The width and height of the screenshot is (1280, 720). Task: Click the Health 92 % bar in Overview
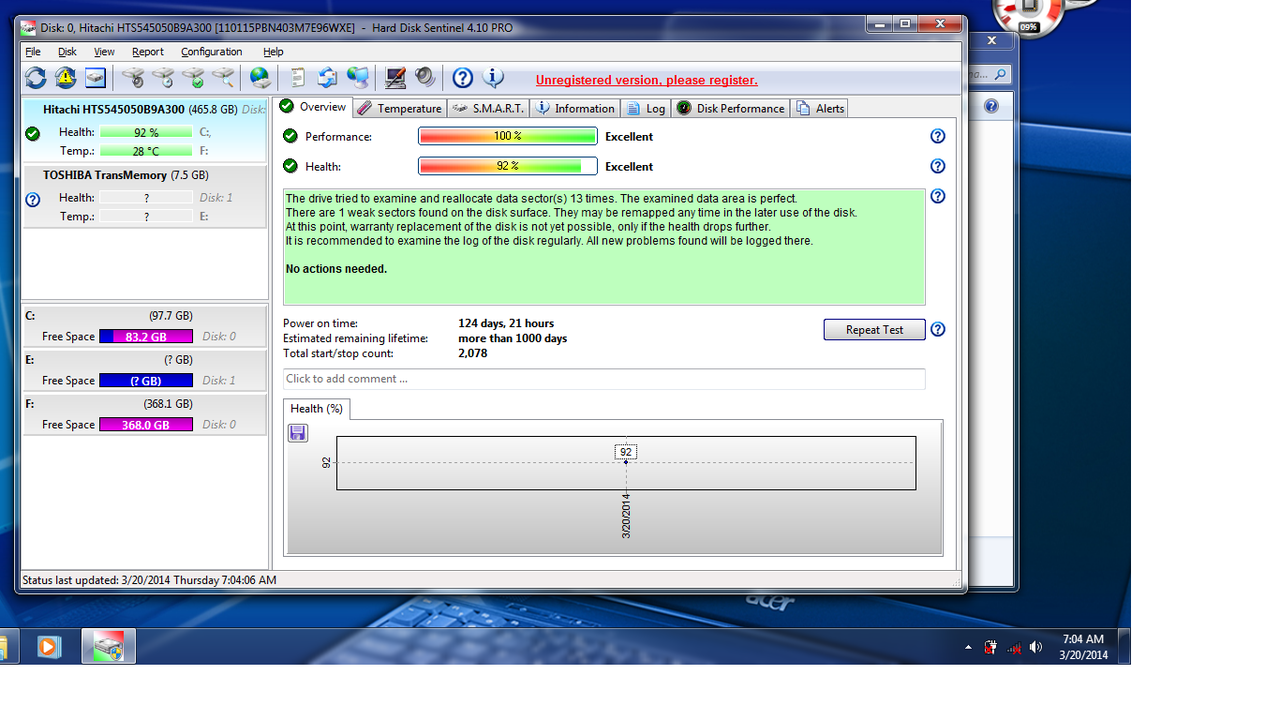pos(507,166)
